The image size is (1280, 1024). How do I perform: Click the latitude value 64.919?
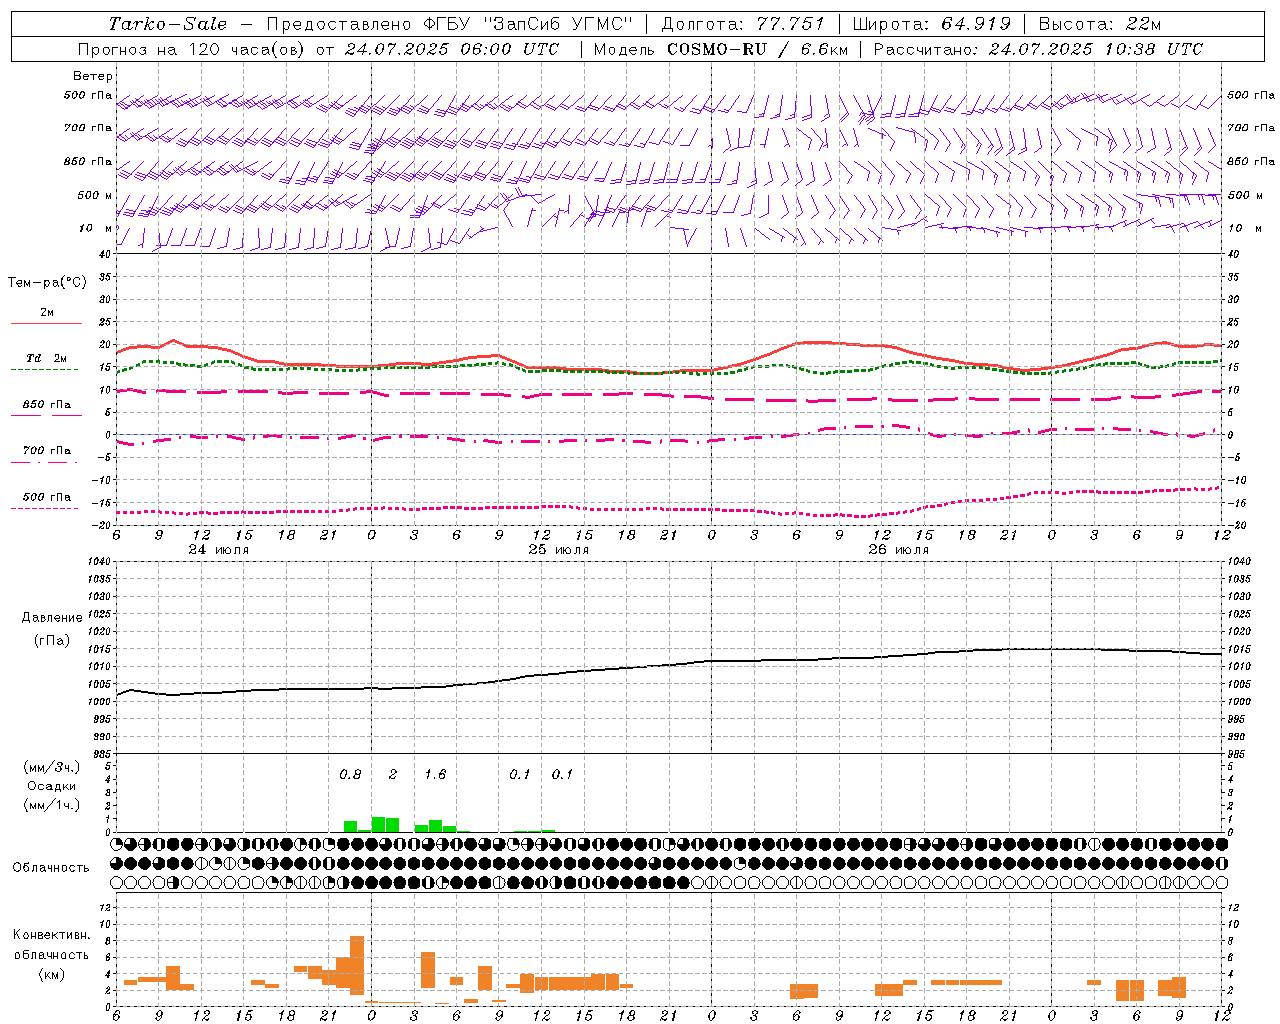tap(976, 24)
